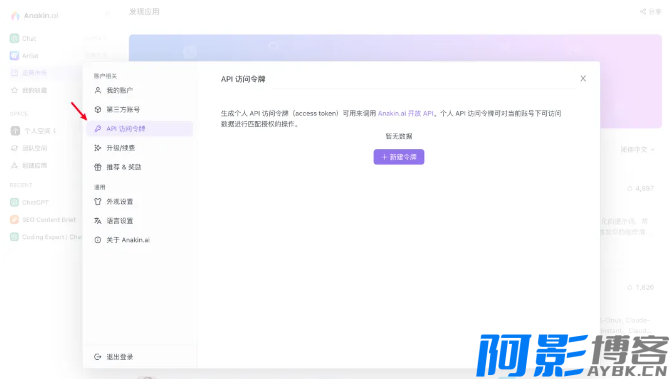The height and width of the screenshot is (379, 672).
Task: Open the Anakin.ai 开放 API link
Action: (x=405, y=114)
